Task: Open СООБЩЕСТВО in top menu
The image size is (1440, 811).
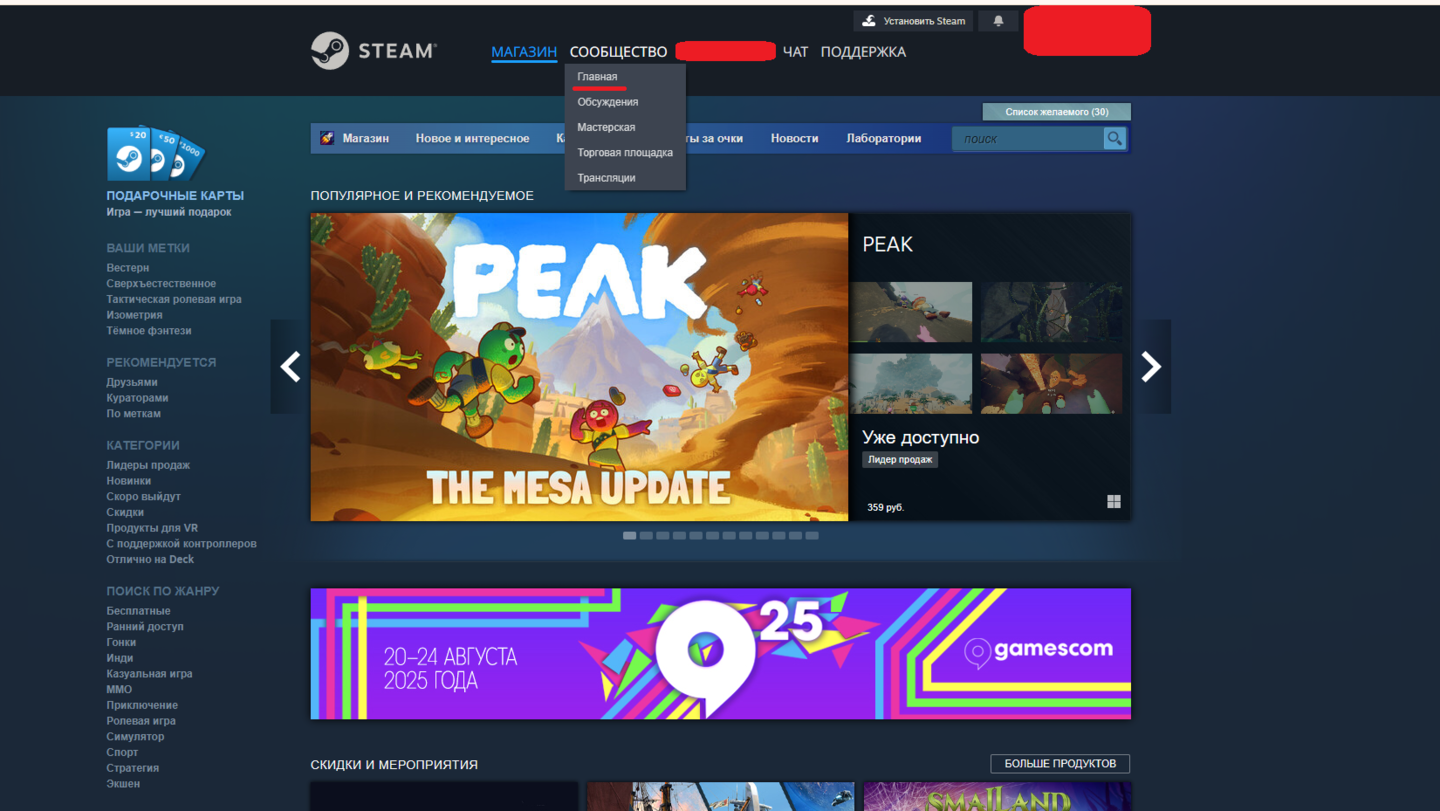Action: pos(618,52)
